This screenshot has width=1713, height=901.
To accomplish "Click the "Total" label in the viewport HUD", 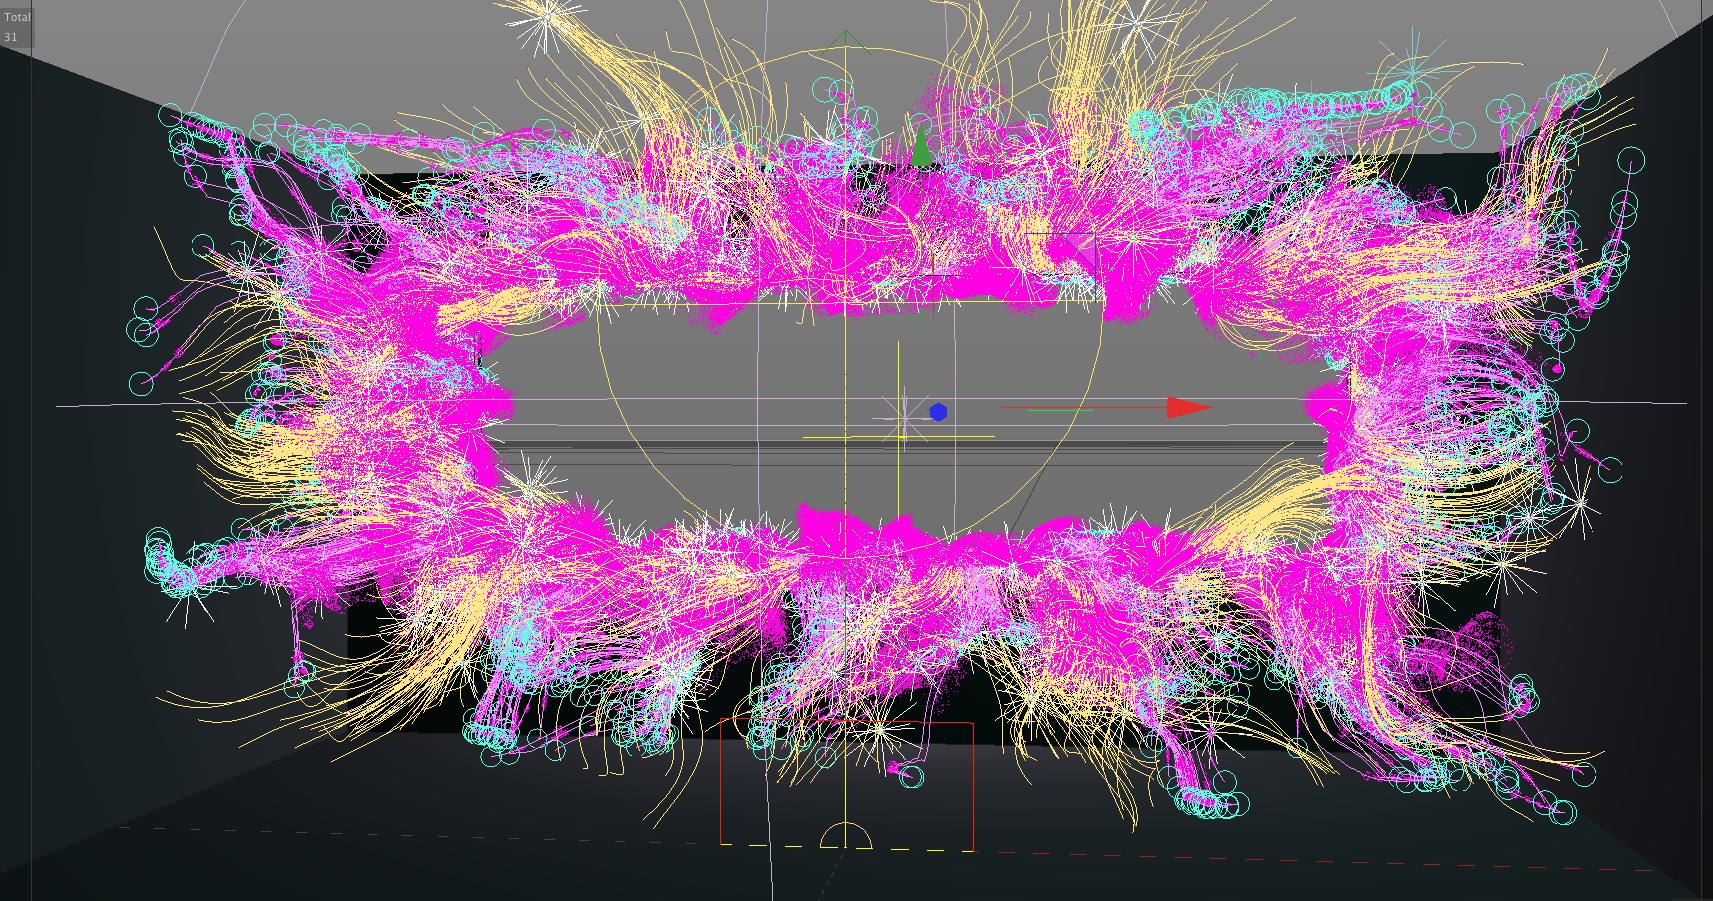I will pos(17,17).
